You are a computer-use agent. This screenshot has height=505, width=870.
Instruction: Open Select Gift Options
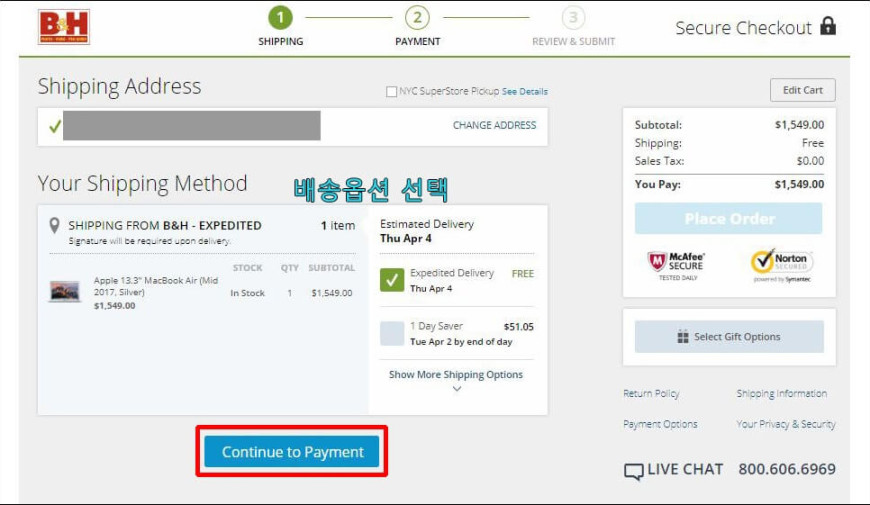(x=729, y=337)
